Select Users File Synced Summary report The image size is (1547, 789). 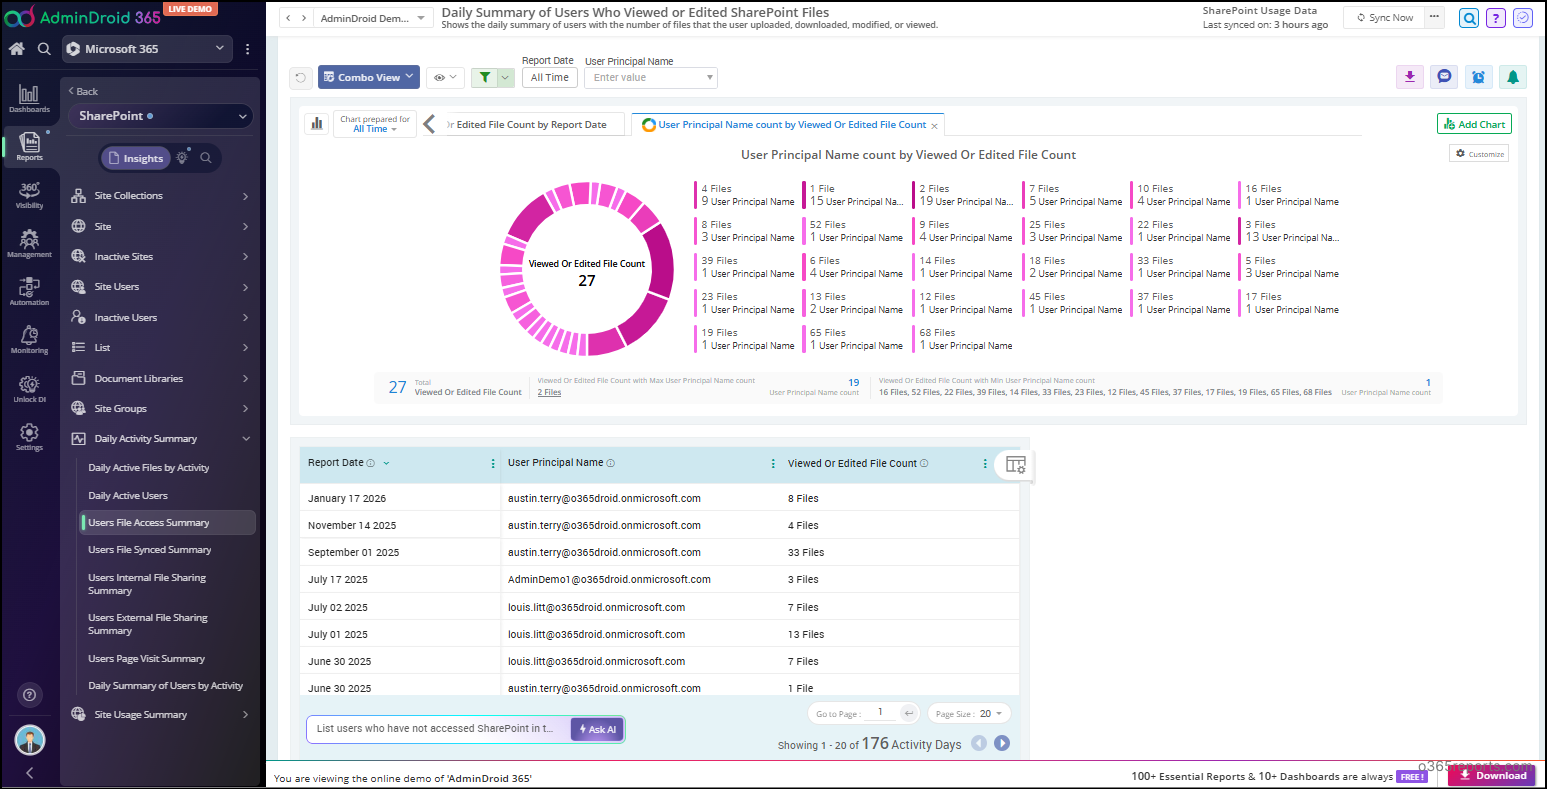(x=150, y=550)
